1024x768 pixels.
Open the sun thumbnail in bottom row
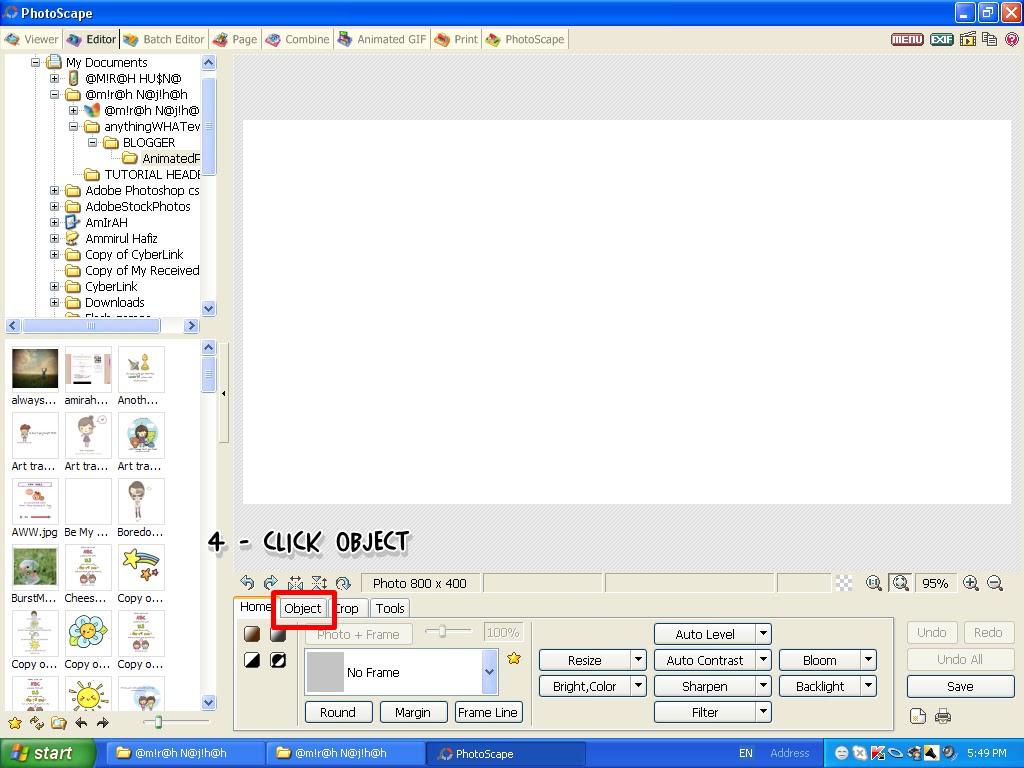click(88, 694)
